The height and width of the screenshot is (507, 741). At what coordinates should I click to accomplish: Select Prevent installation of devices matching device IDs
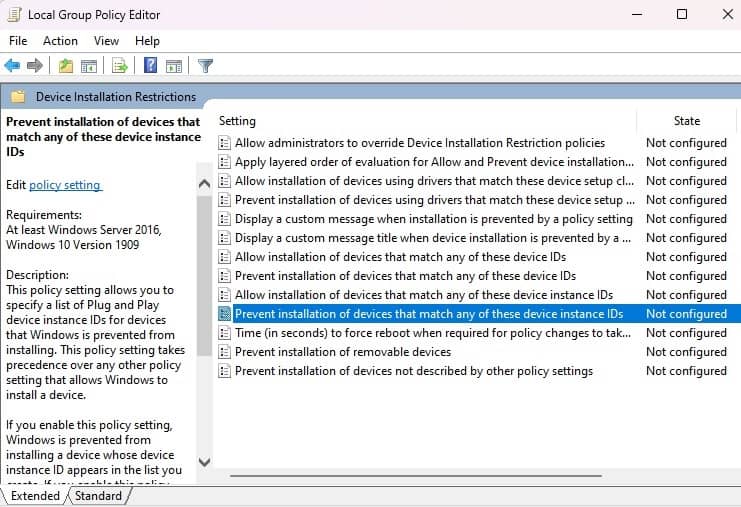pyautogui.click(x=405, y=275)
